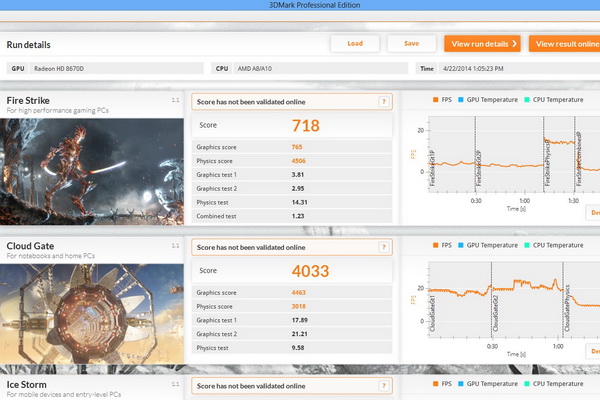Toggle GPU Temperature legend in Ice Storm chart
The image size is (600, 400).
488,384
